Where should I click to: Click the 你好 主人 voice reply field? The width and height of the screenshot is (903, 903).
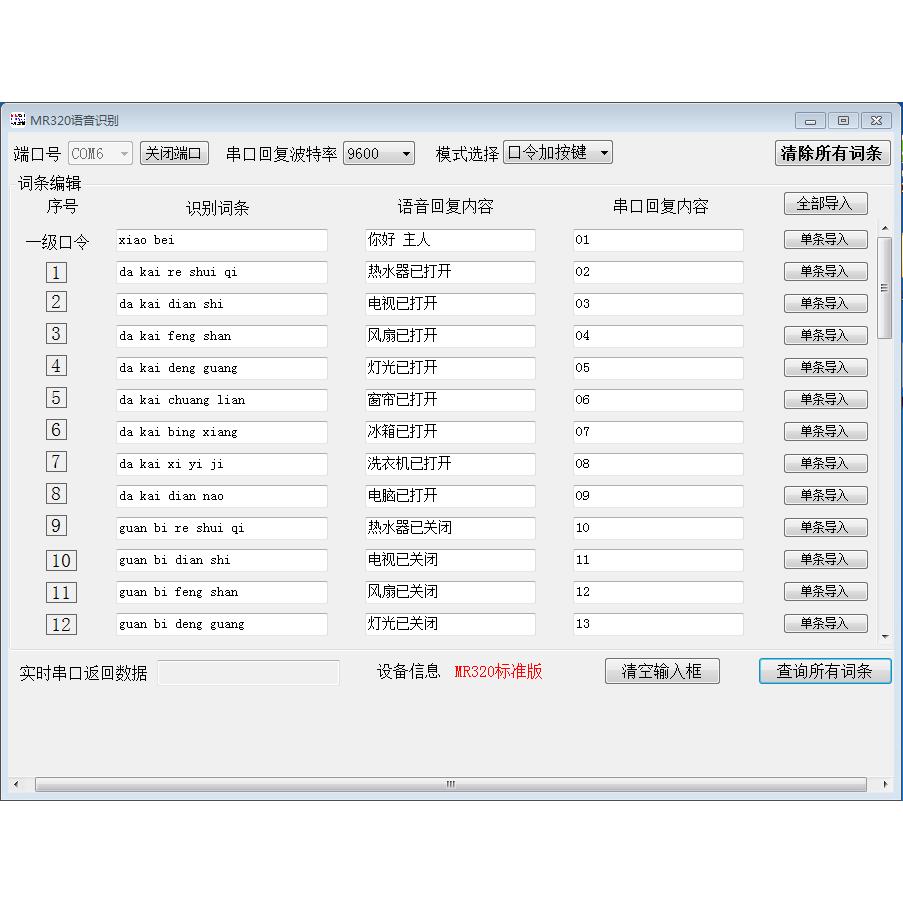[450, 240]
